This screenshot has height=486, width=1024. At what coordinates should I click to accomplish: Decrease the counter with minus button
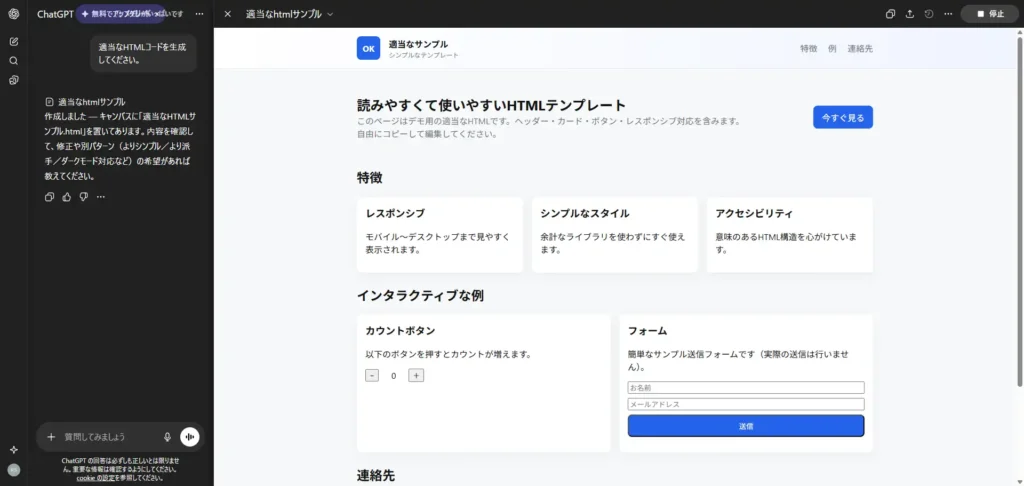pyautogui.click(x=372, y=376)
